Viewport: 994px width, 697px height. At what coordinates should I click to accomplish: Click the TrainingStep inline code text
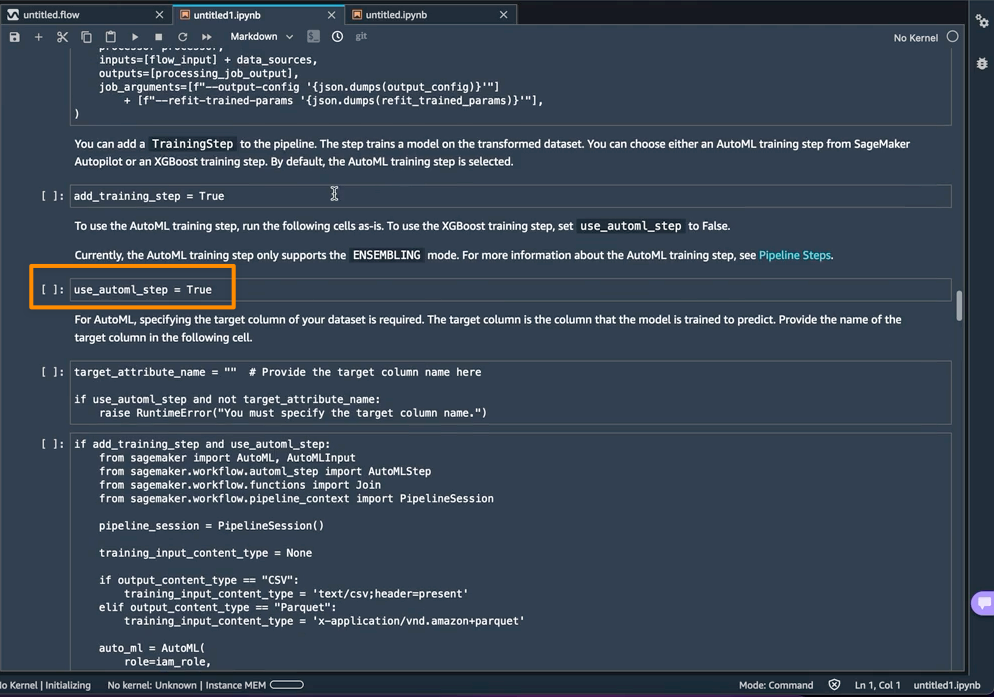(x=193, y=144)
